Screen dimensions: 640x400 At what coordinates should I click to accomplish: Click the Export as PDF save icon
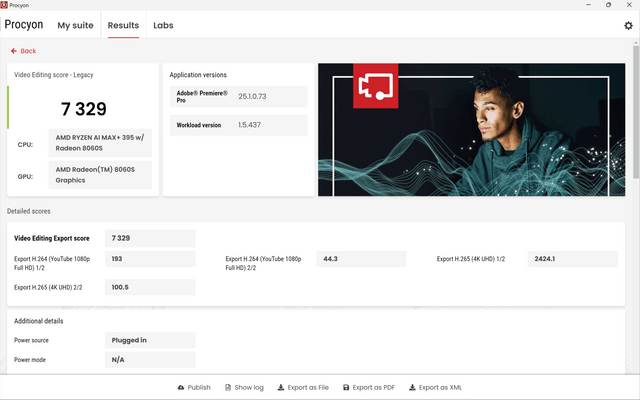(346, 387)
